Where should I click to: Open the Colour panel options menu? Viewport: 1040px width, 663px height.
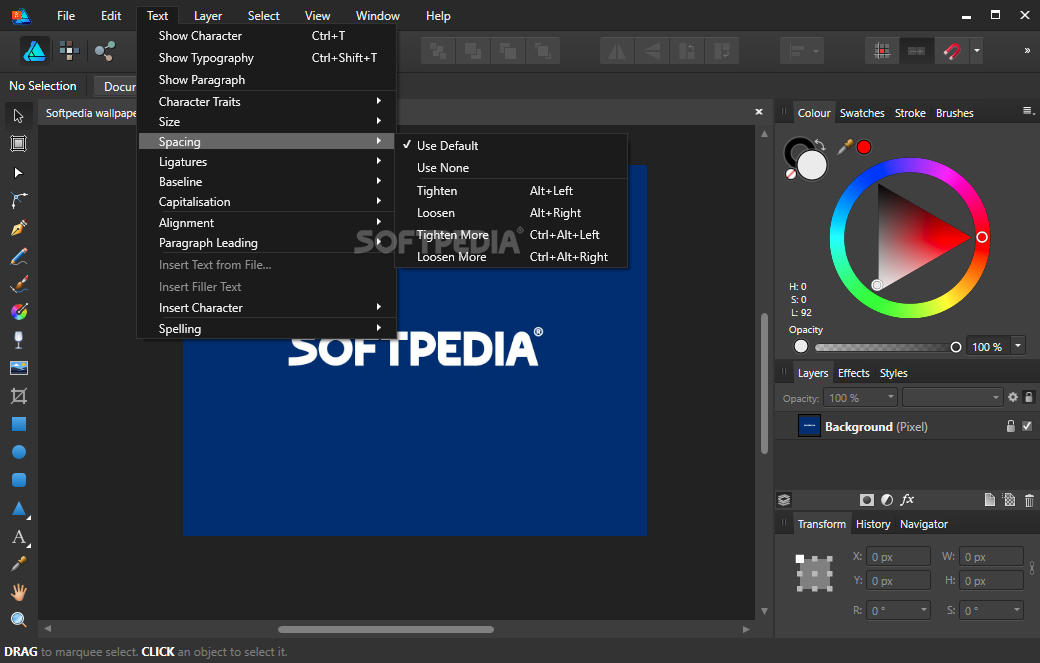coord(1029,111)
